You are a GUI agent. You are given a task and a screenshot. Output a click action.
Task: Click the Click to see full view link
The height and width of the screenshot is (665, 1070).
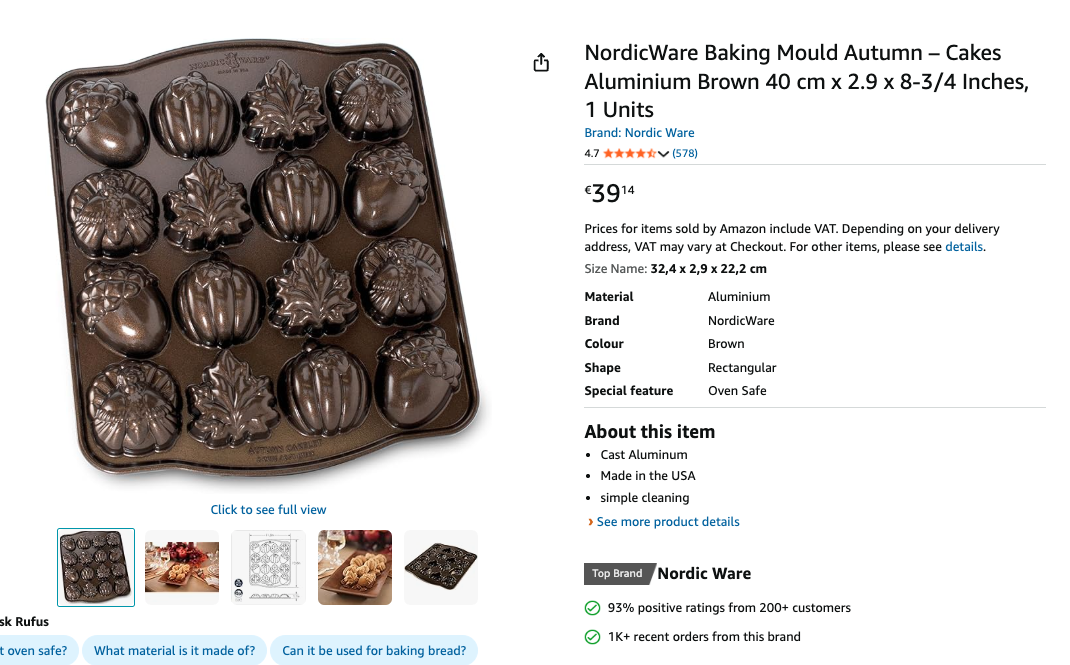click(268, 509)
